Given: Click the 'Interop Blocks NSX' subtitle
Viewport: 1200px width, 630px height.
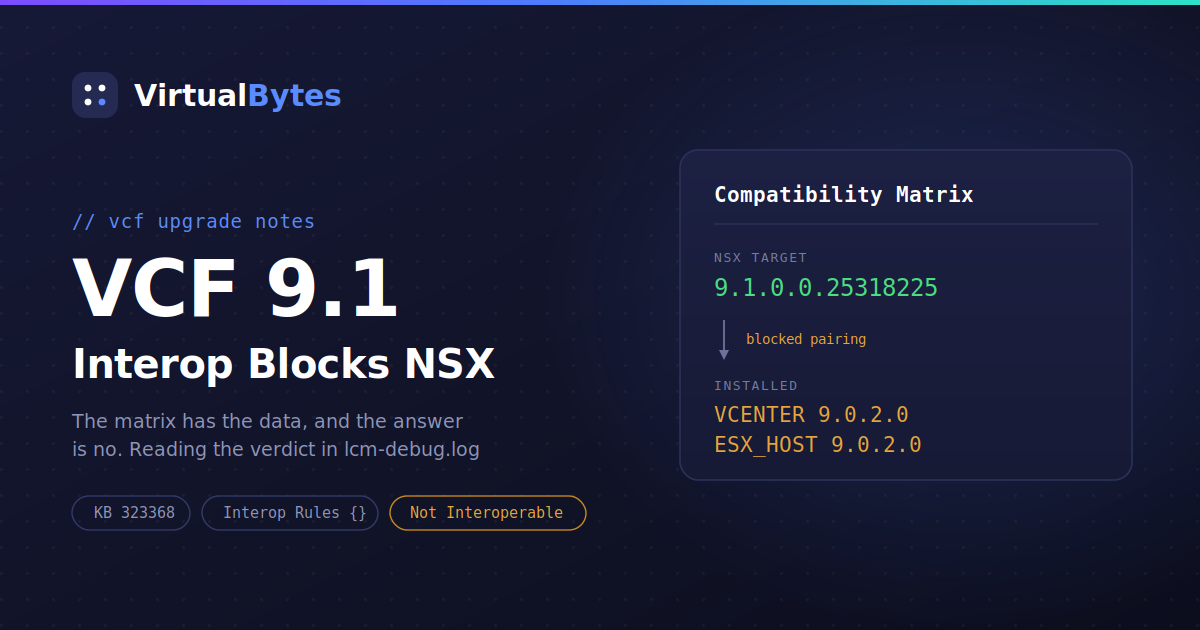Looking at the screenshot, I should tap(284, 364).
